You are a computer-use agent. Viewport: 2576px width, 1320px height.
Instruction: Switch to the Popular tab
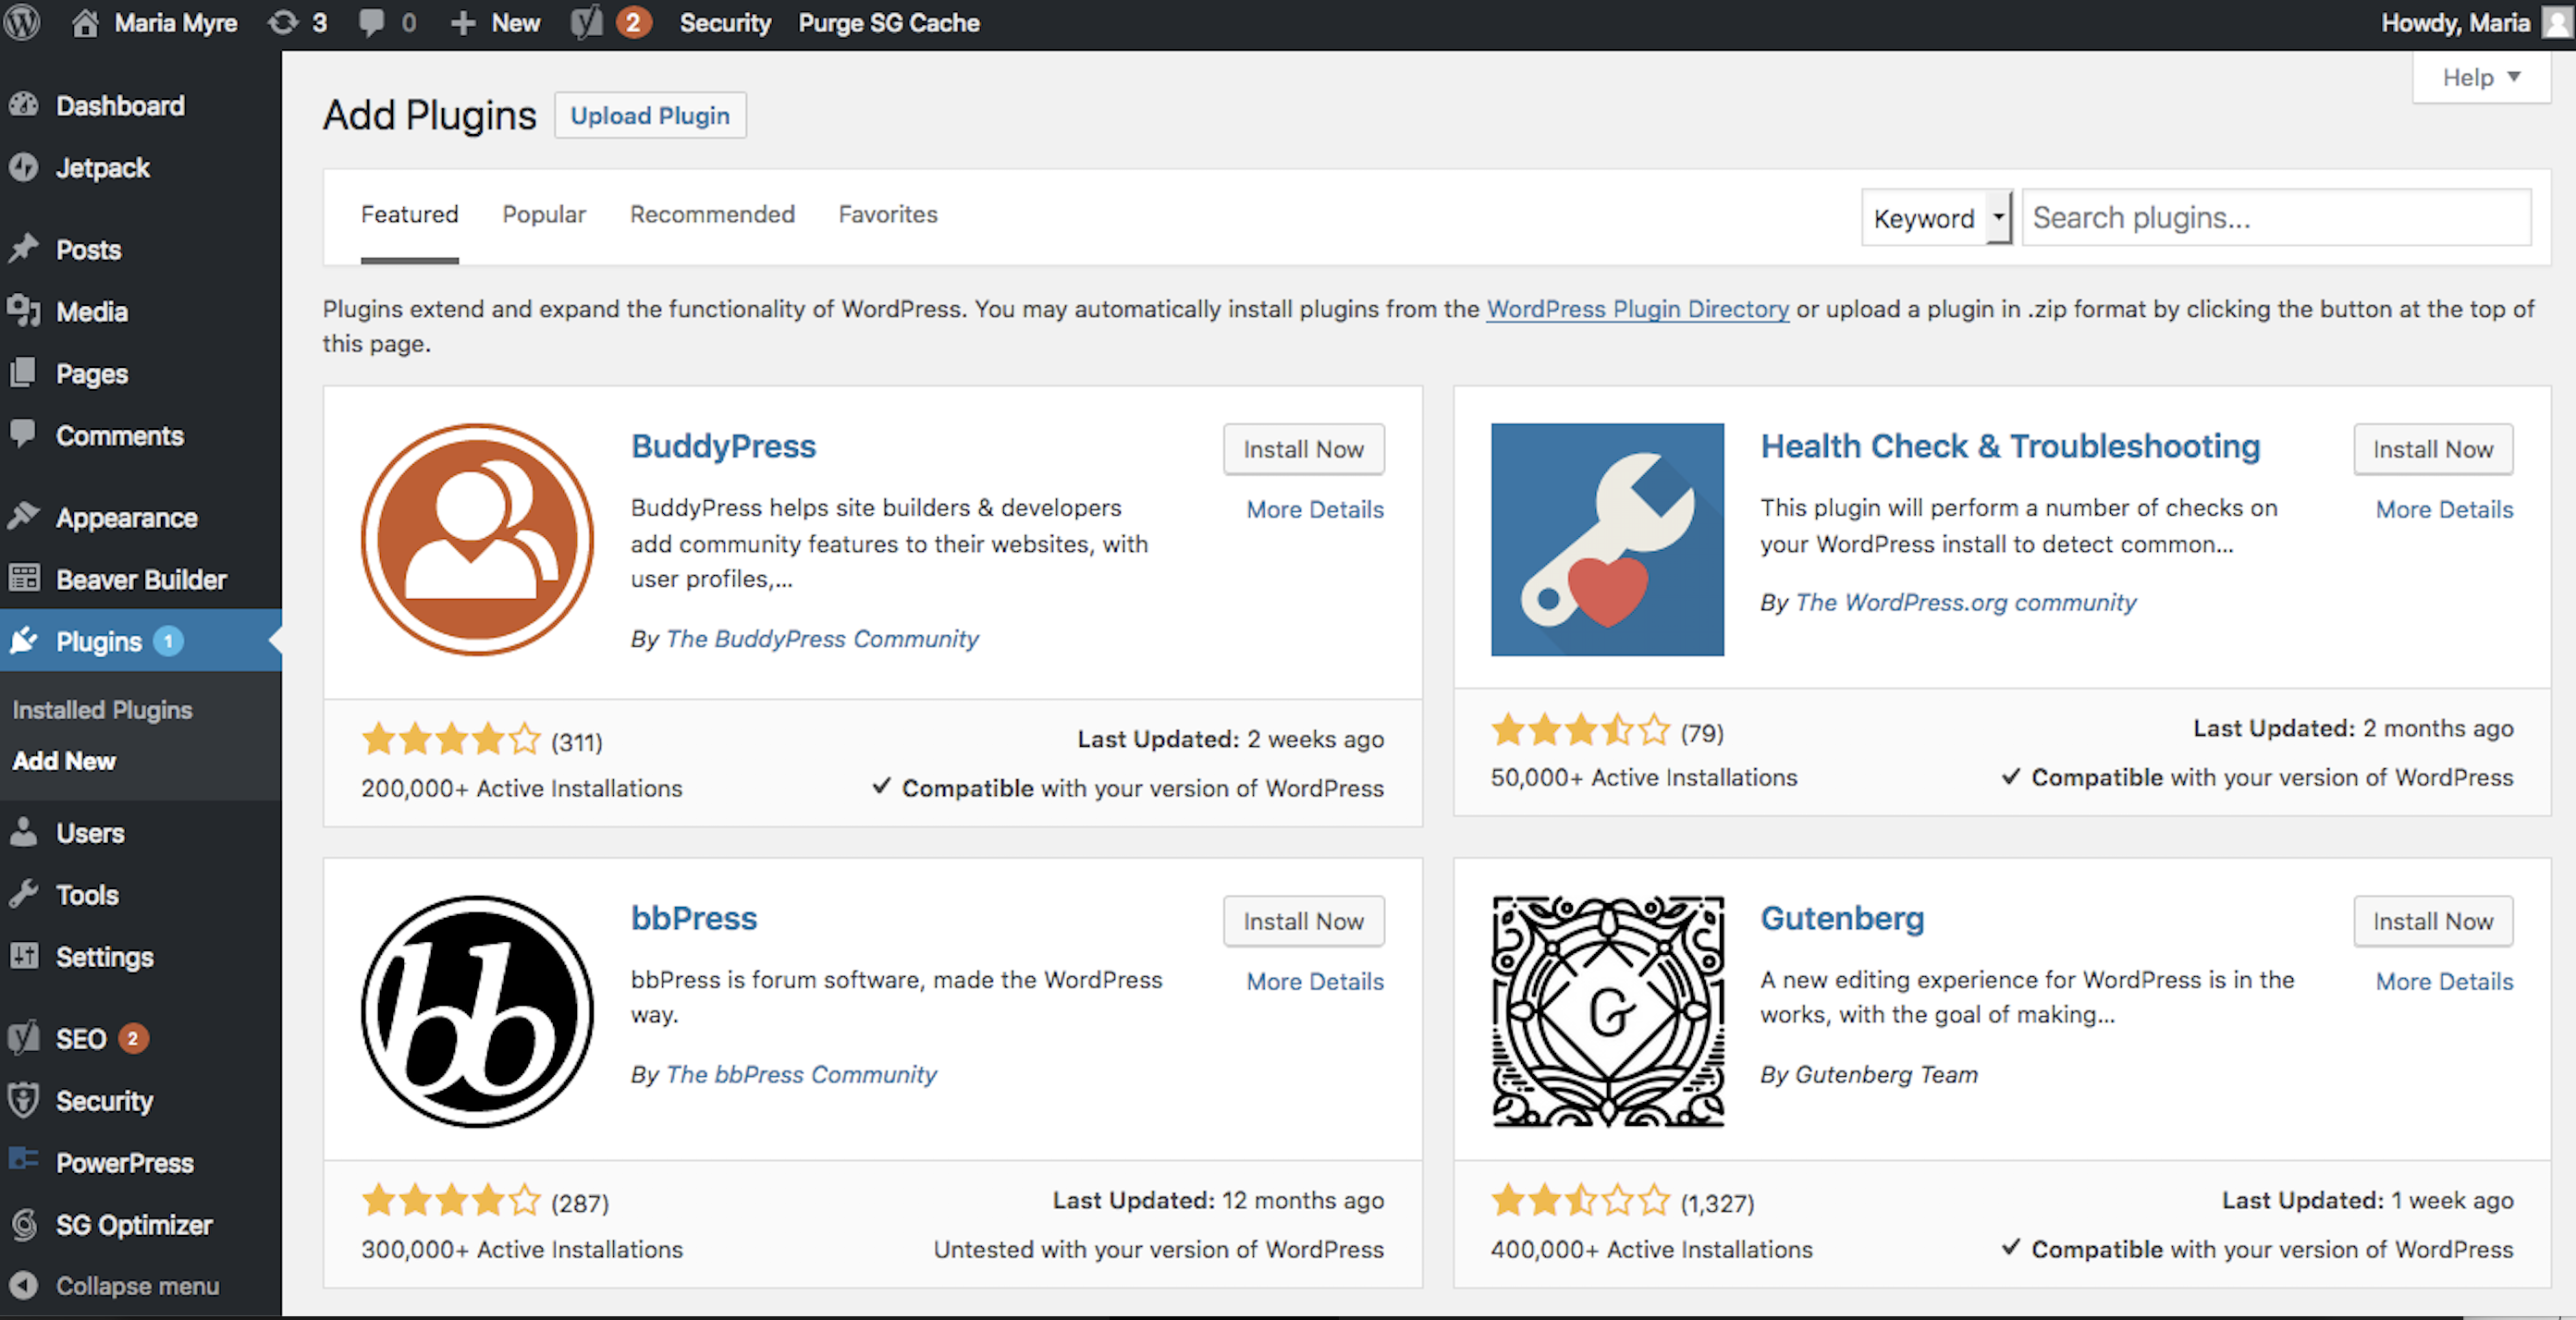(x=543, y=214)
